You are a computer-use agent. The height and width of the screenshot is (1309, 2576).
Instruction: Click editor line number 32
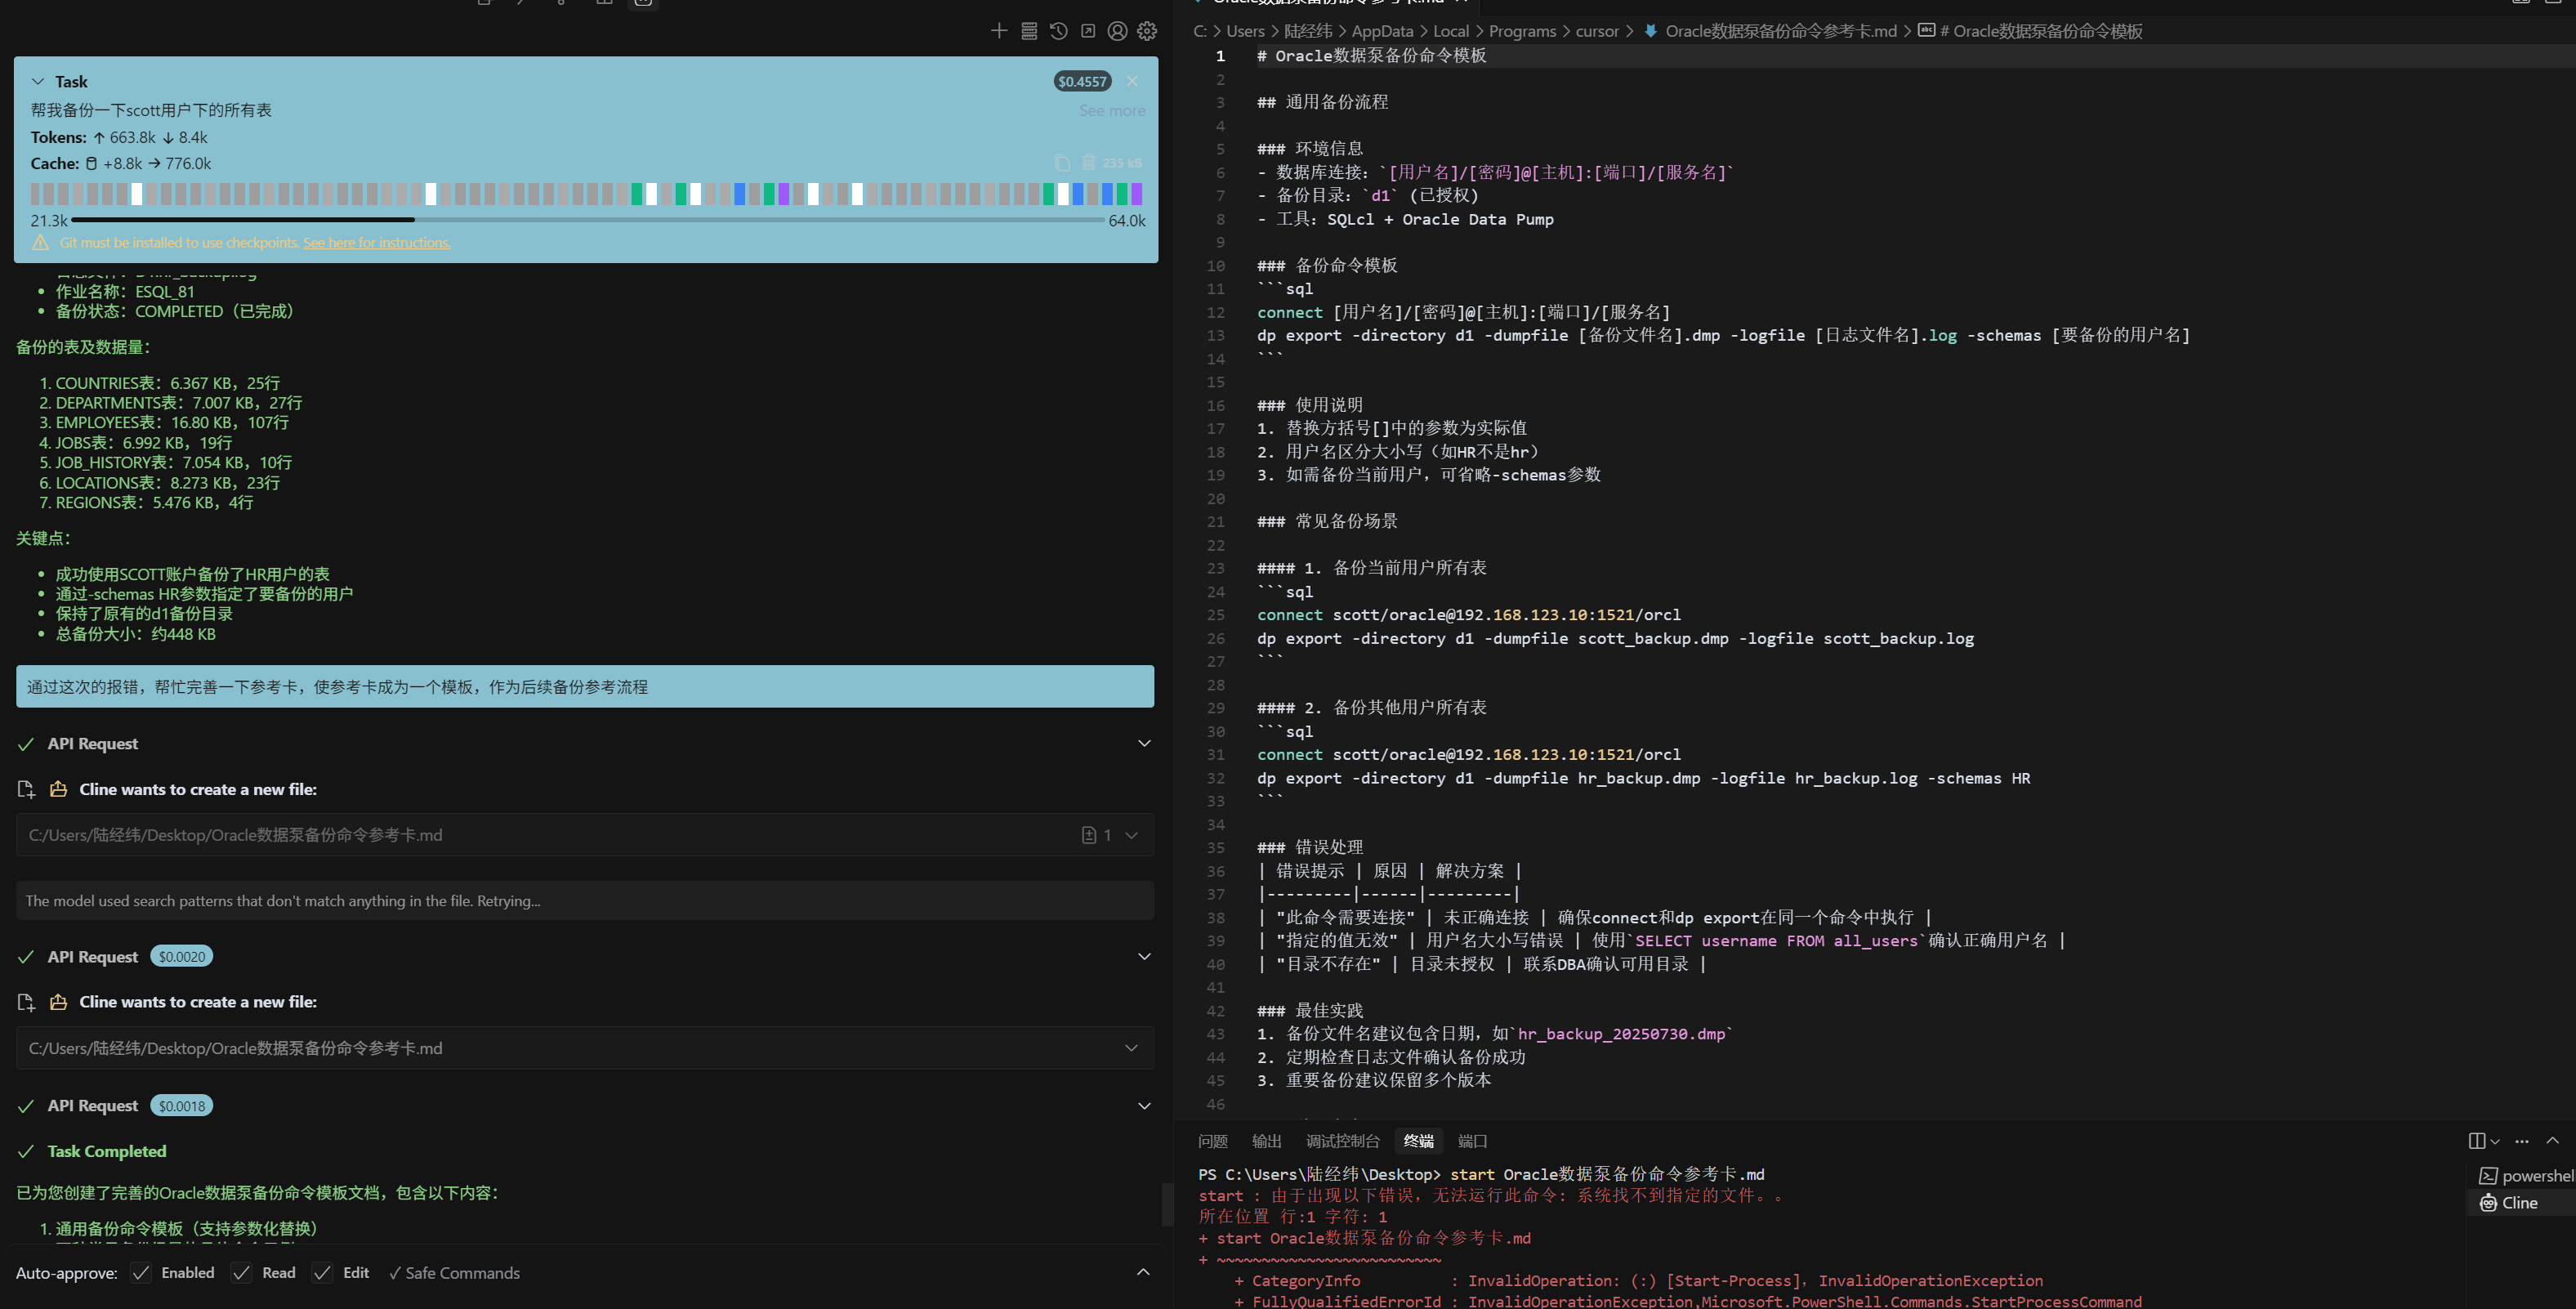pos(1215,778)
